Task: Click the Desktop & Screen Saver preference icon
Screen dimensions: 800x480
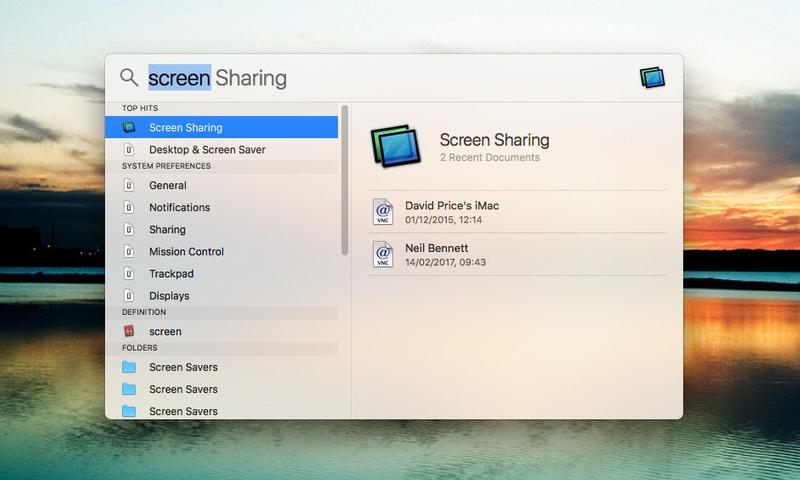Action: pos(129,149)
